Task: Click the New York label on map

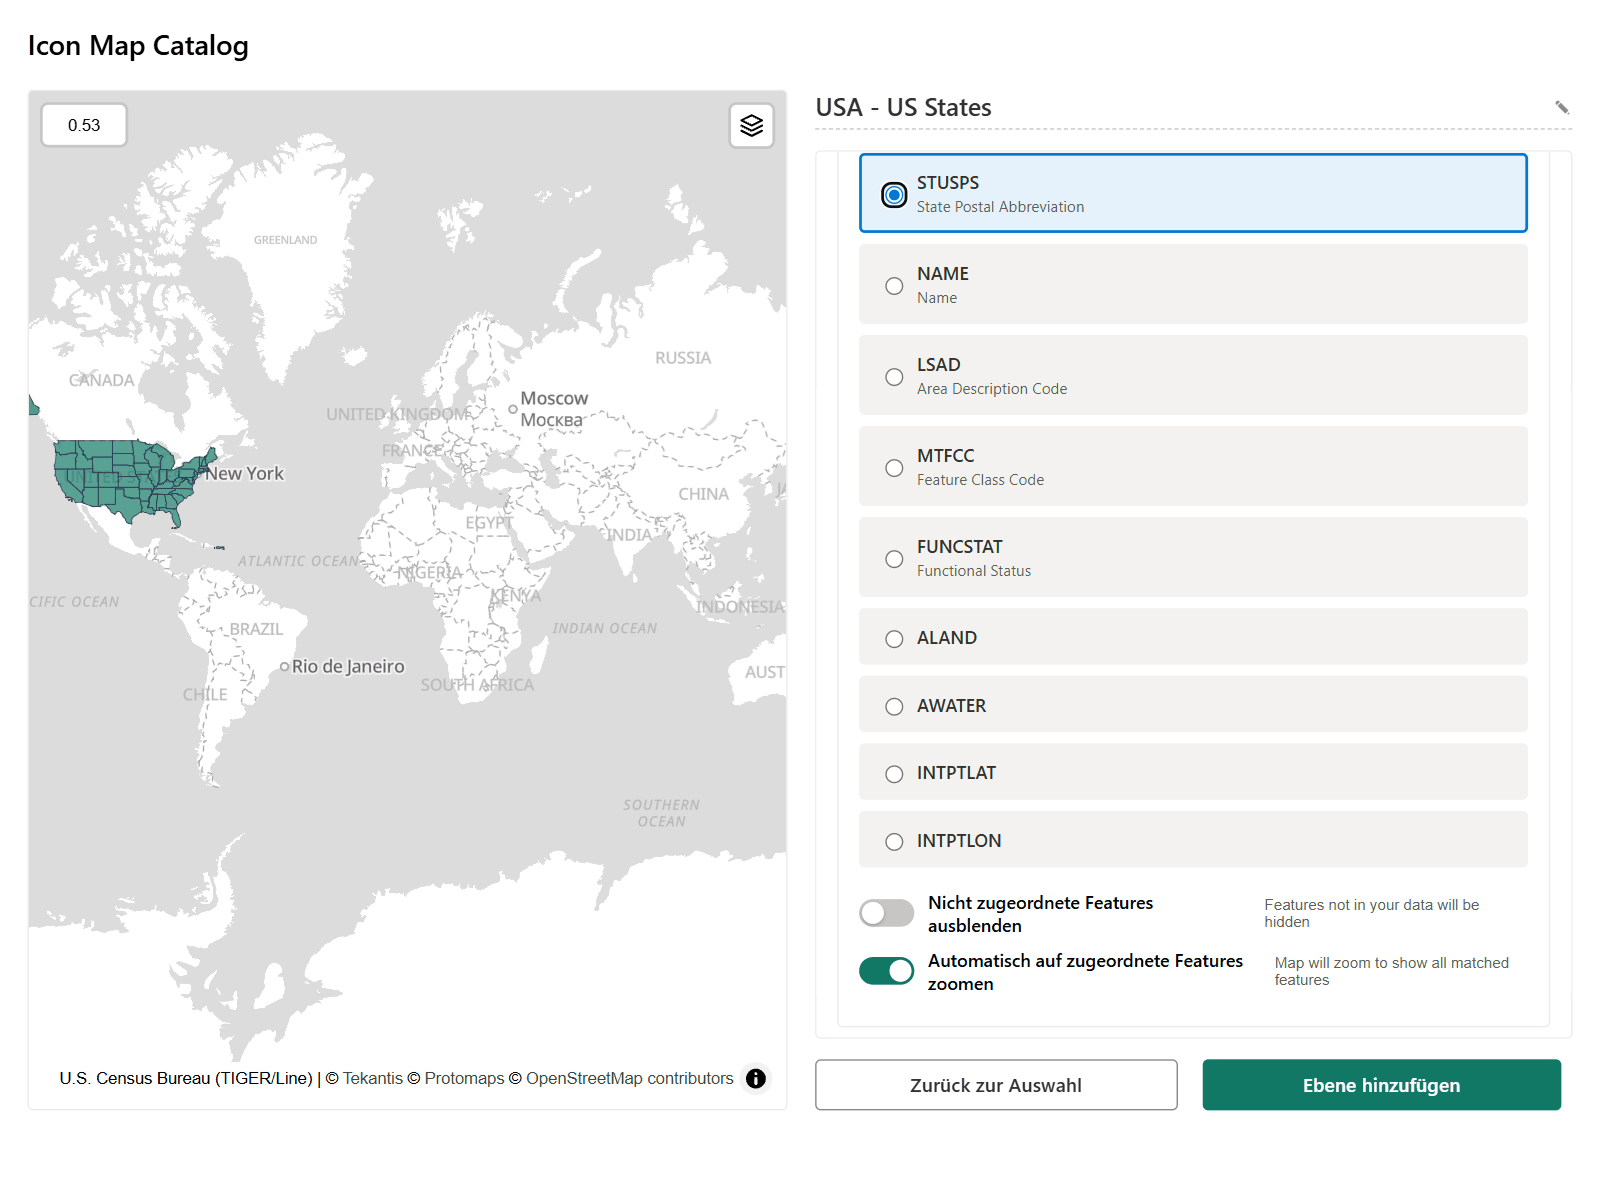Action: click(x=245, y=474)
